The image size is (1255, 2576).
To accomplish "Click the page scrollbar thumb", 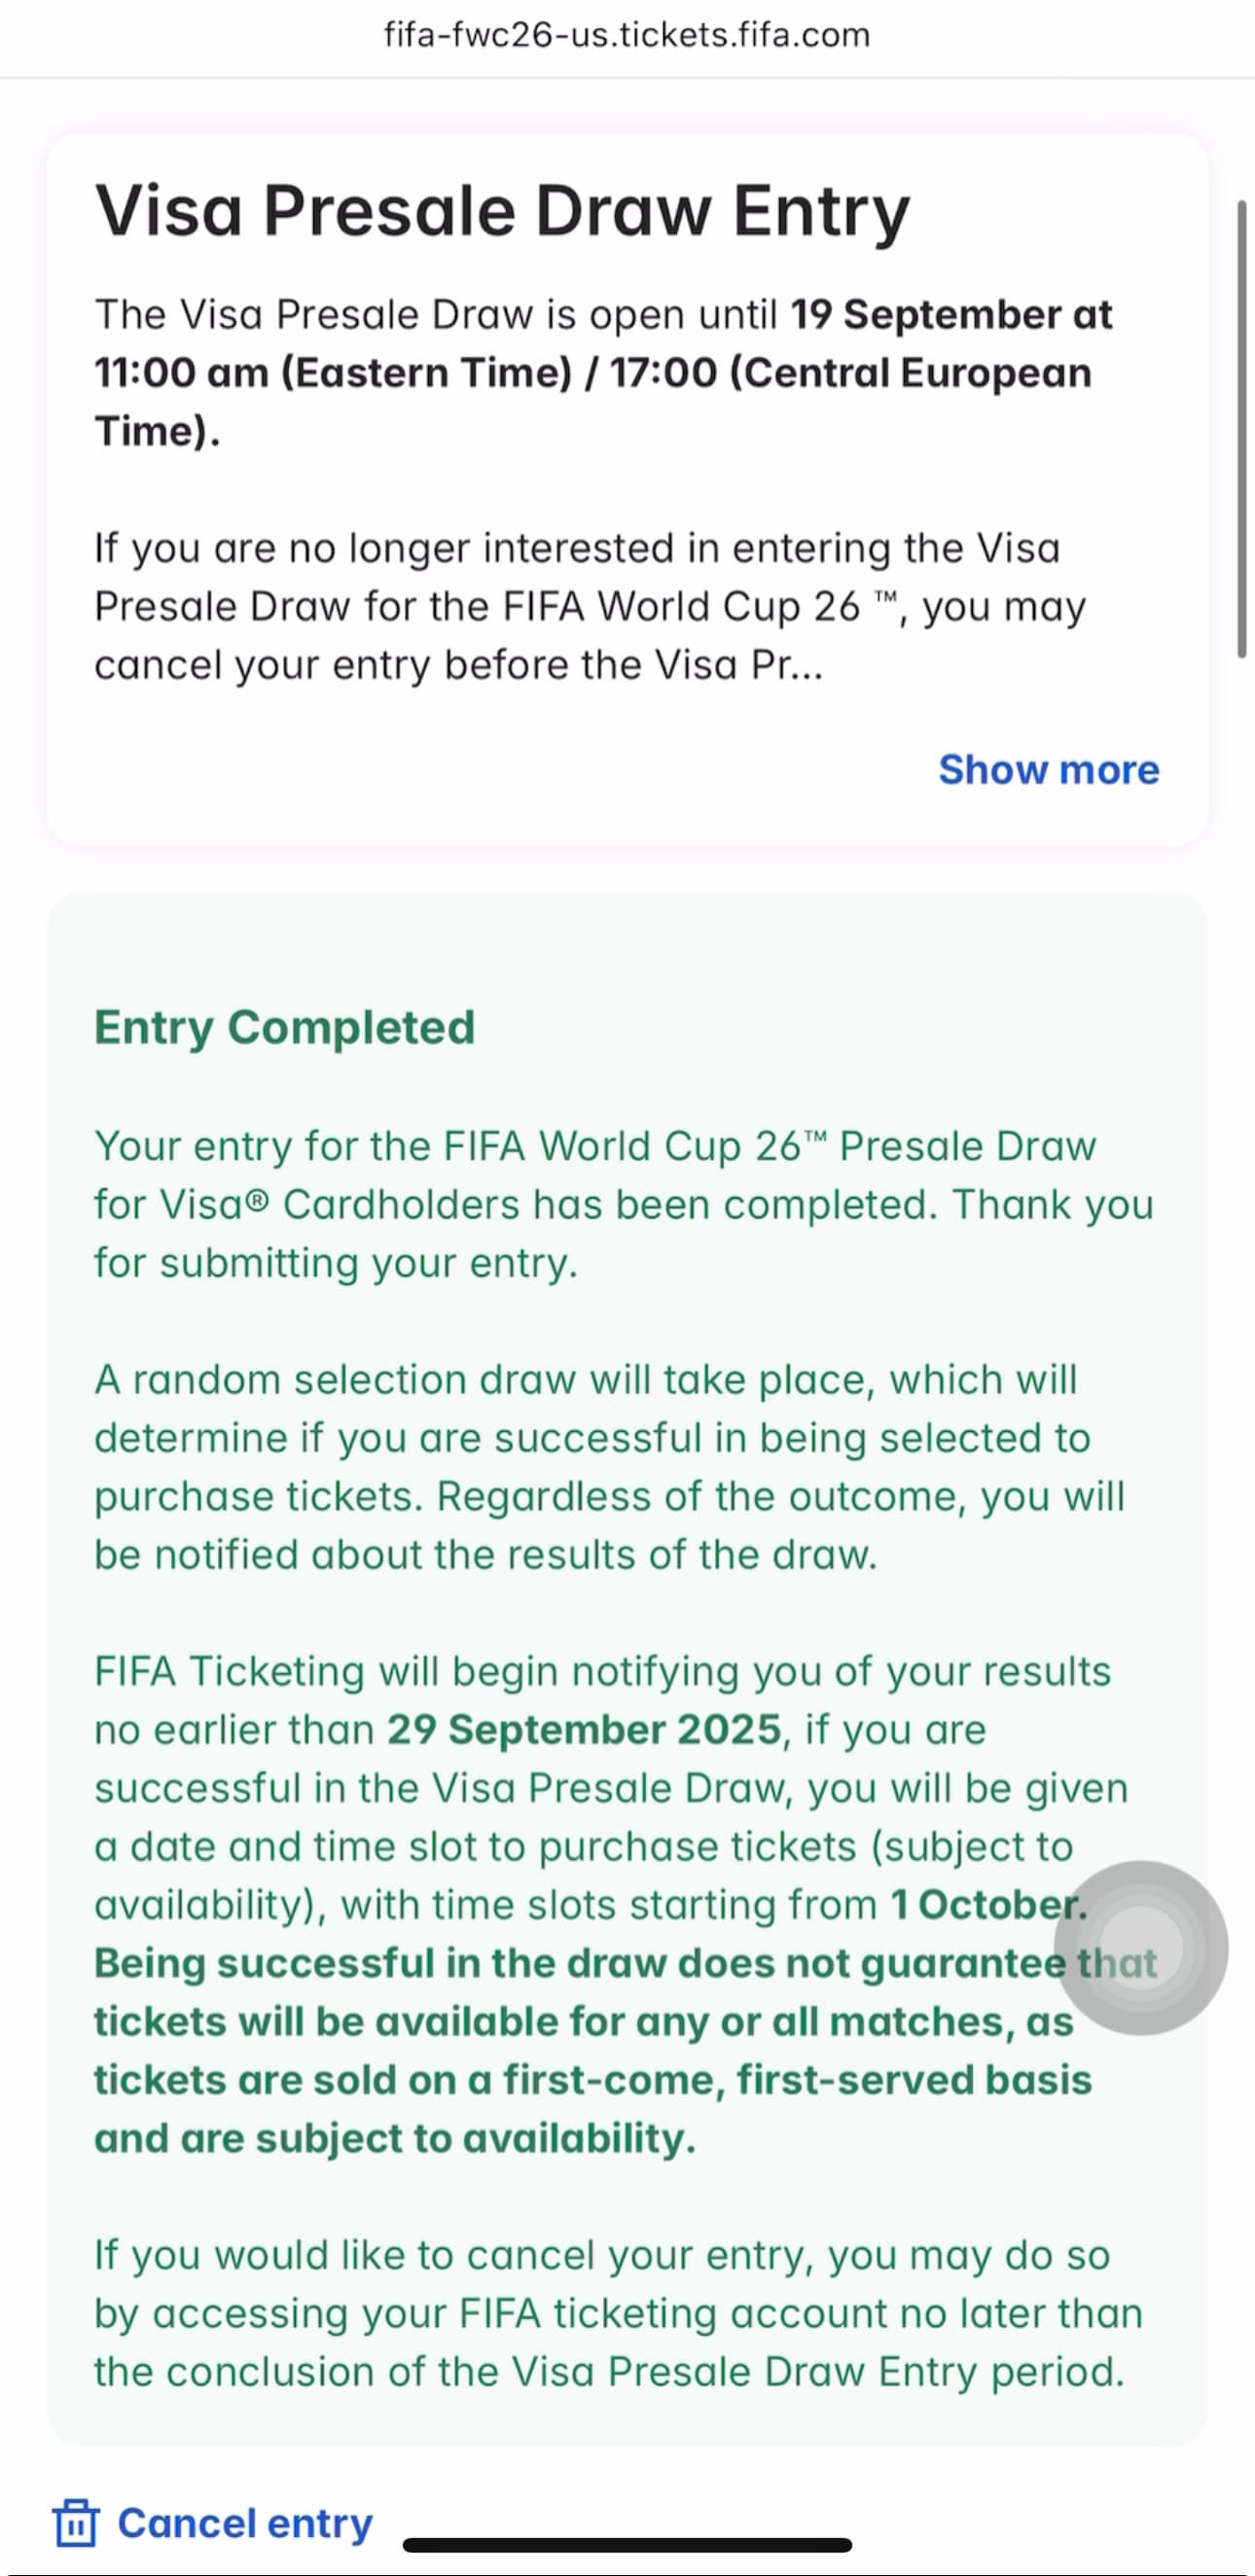I will tap(1241, 430).
